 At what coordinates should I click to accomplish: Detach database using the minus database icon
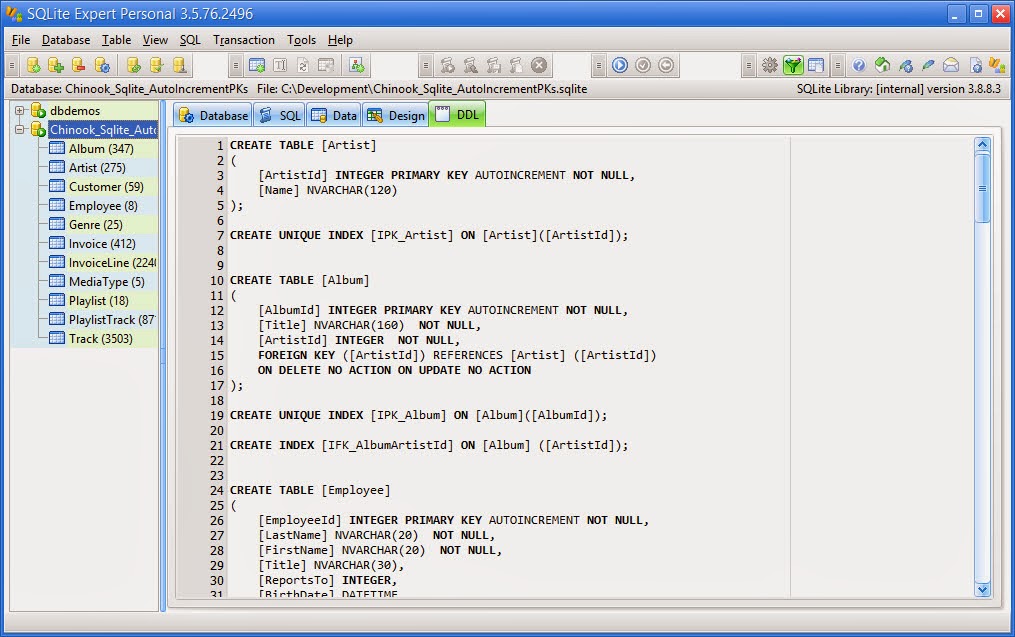click(x=77, y=64)
